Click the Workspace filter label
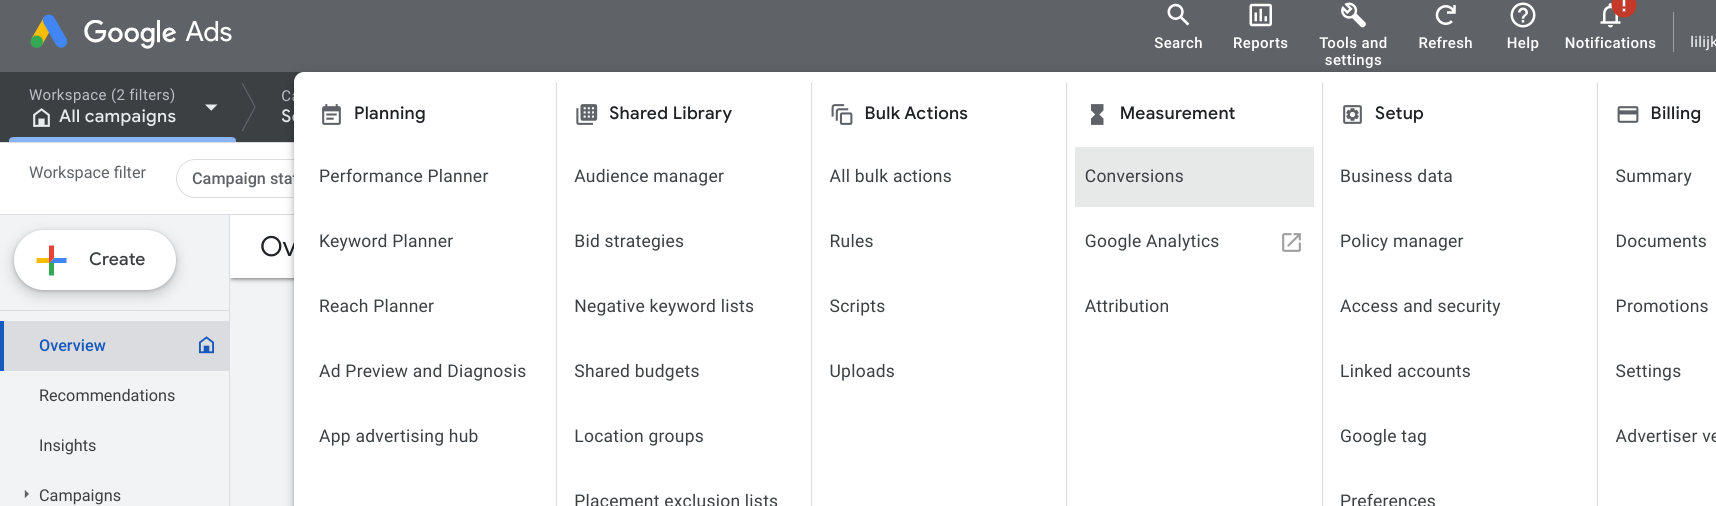Image resolution: width=1716 pixels, height=506 pixels. (87, 173)
